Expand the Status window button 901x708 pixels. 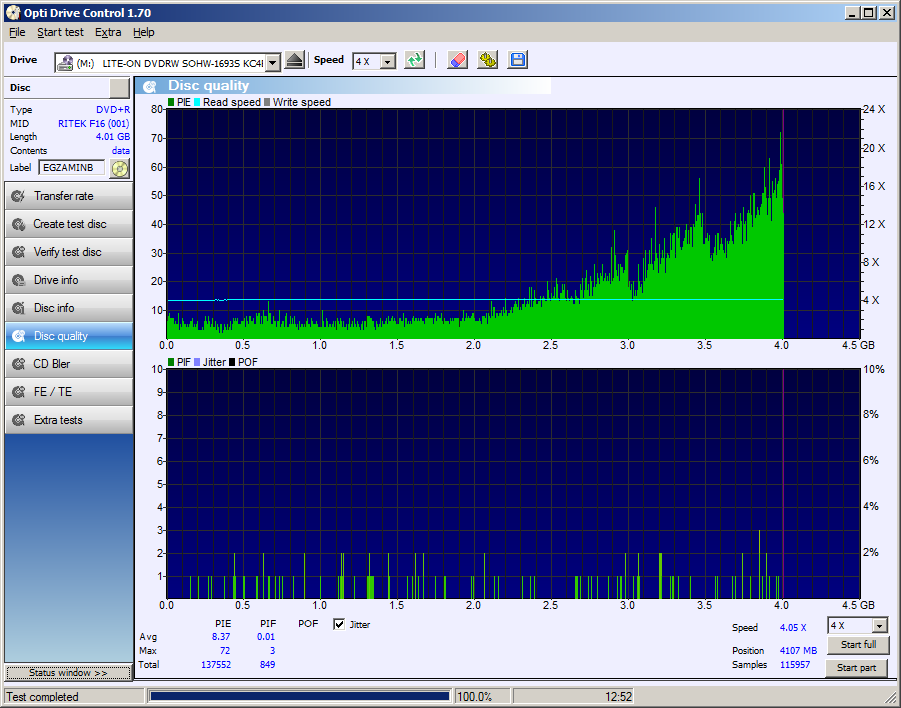pos(68,672)
